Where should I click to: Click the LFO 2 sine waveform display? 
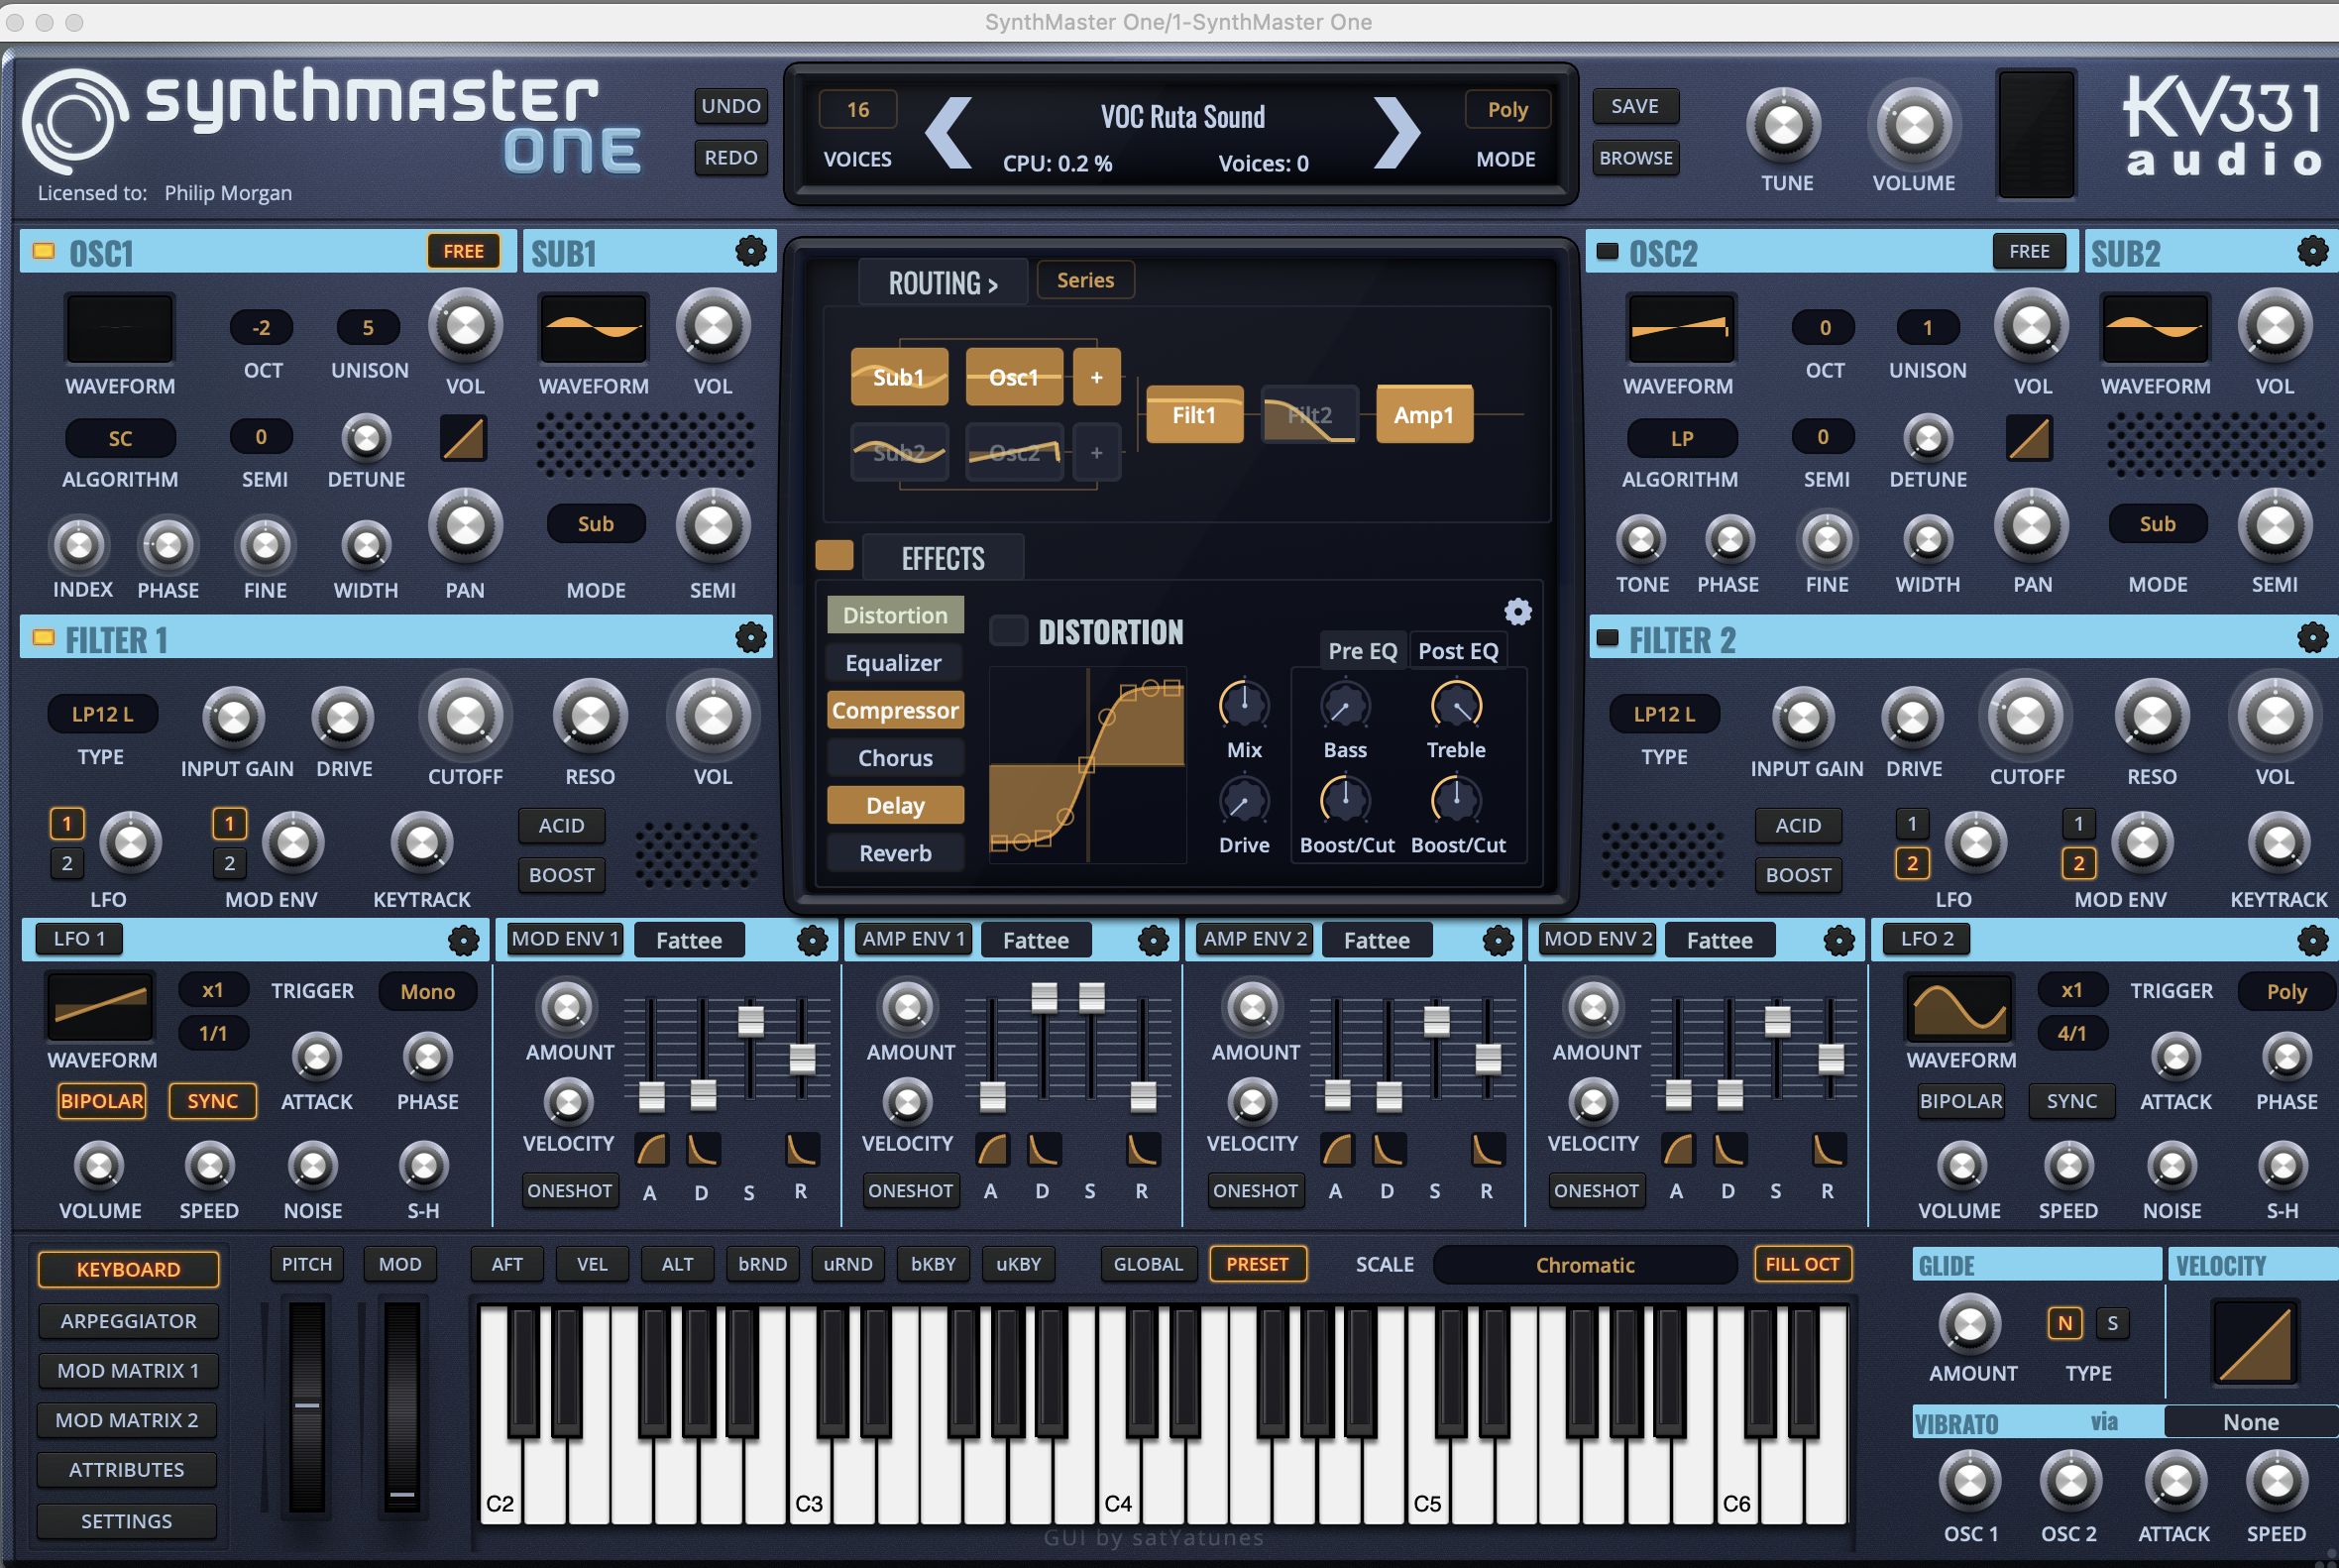1959,1007
